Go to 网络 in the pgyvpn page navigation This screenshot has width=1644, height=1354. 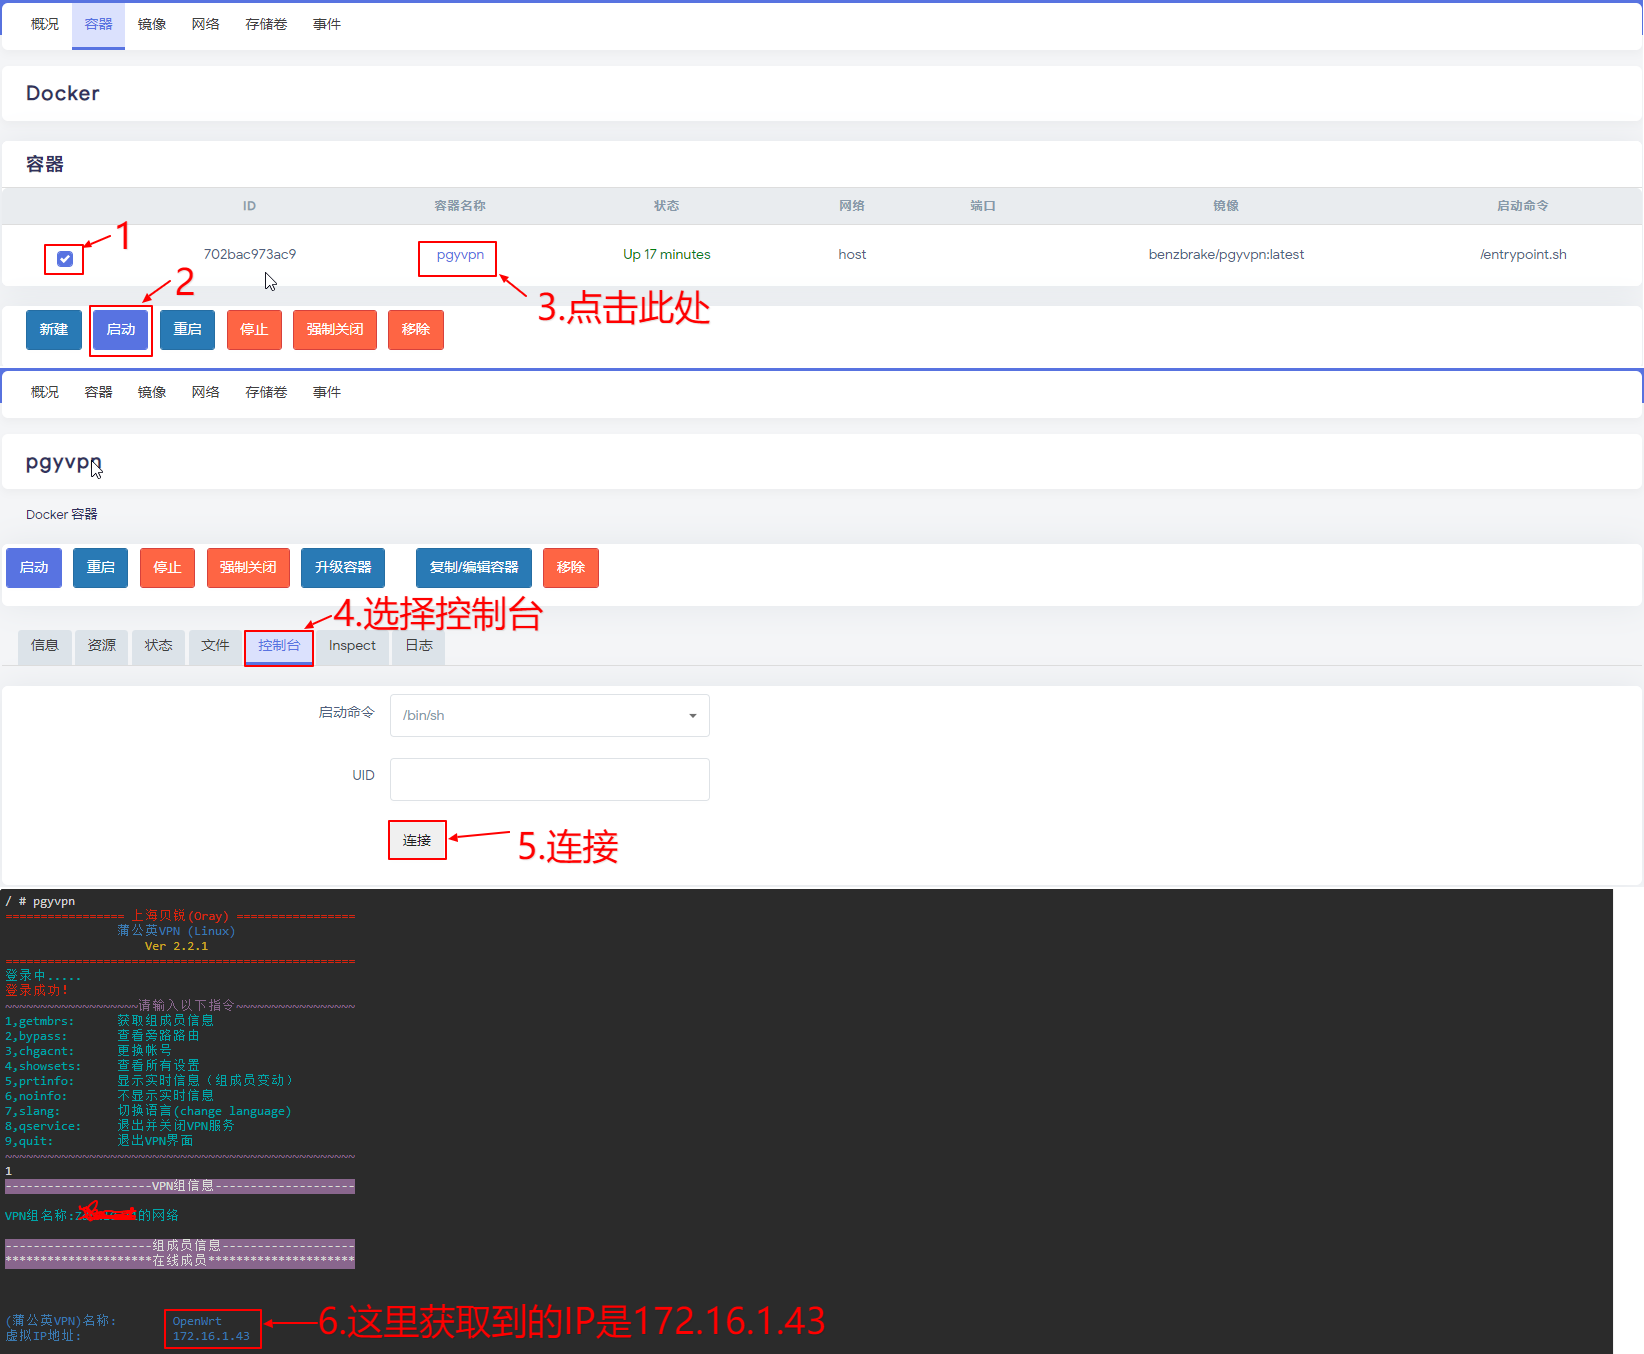click(x=206, y=393)
